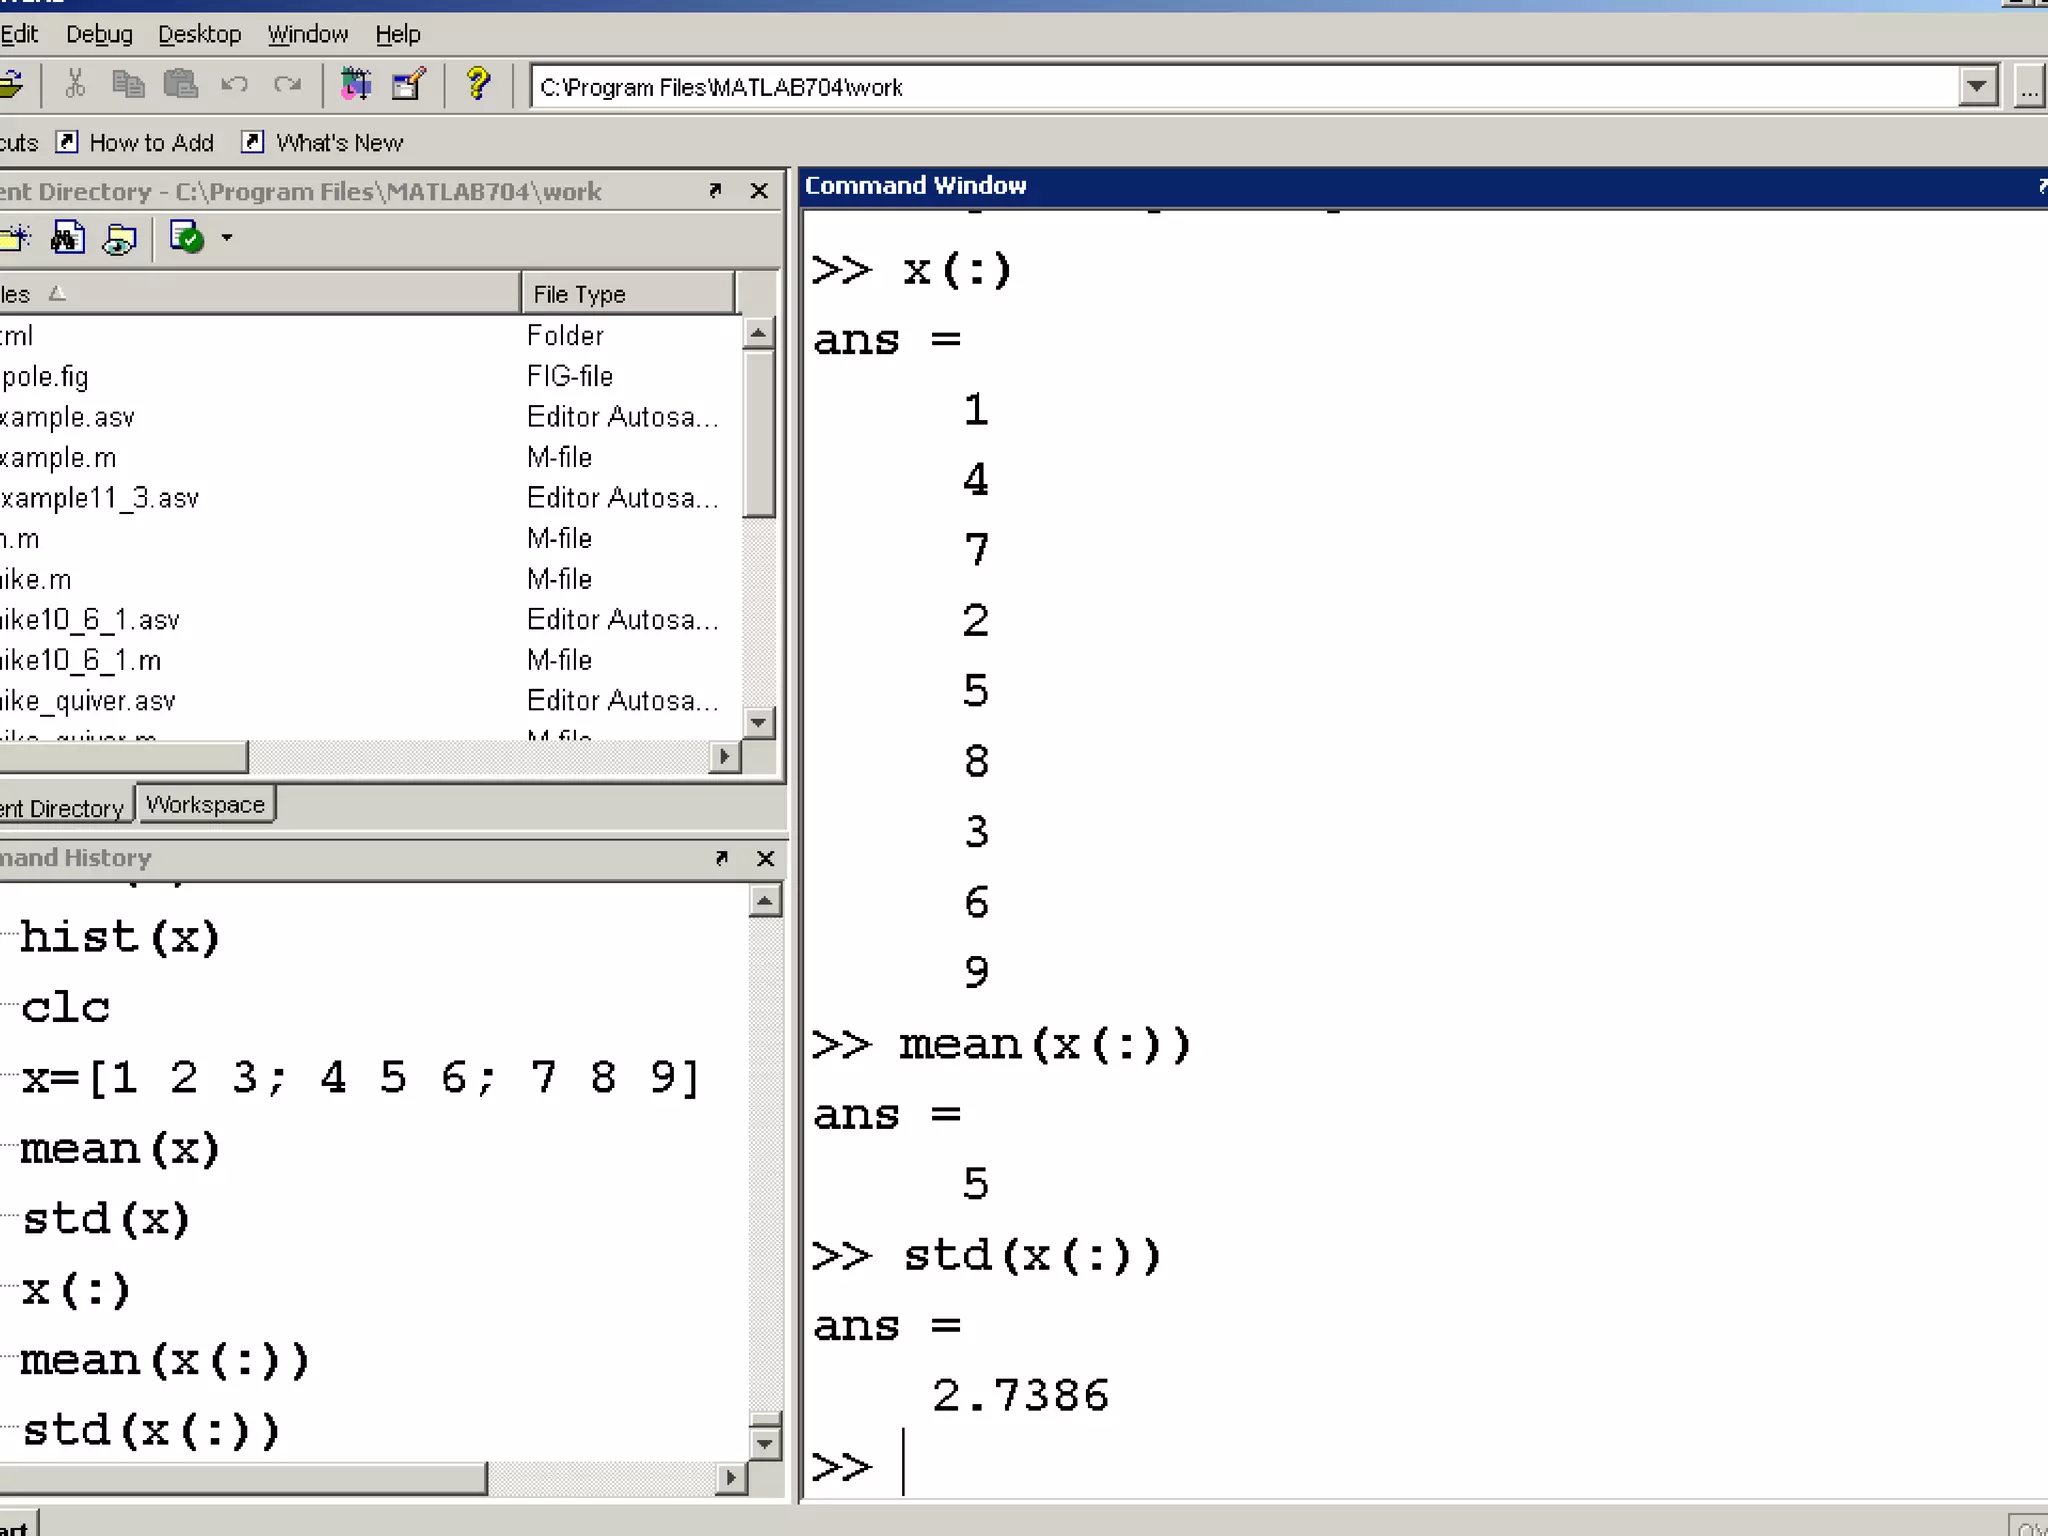Screen dimensions: 2048x1536
Task: Undock the Current Directory panel
Action: (715, 190)
